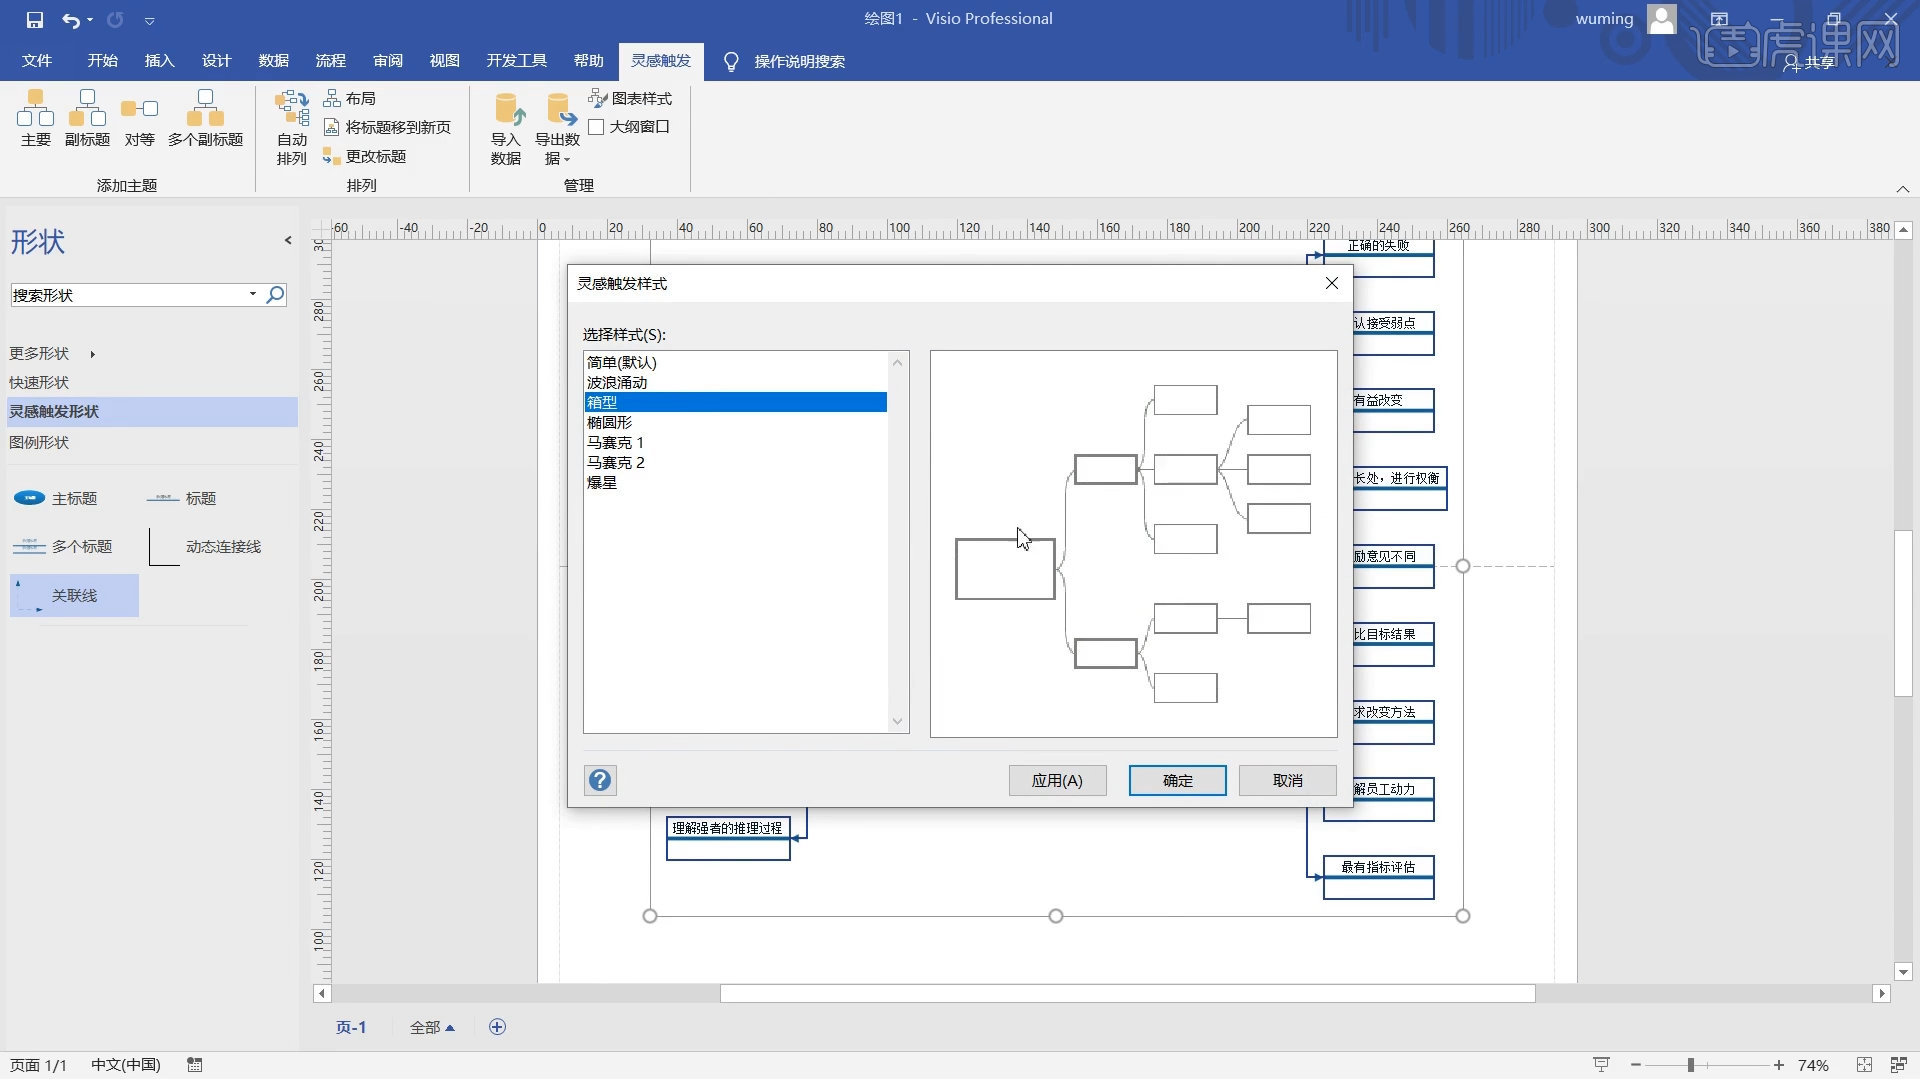The width and height of the screenshot is (1920, 1080).
Task: Open the 全部 page list dropdown
Action: click(x=432, y=1026)
